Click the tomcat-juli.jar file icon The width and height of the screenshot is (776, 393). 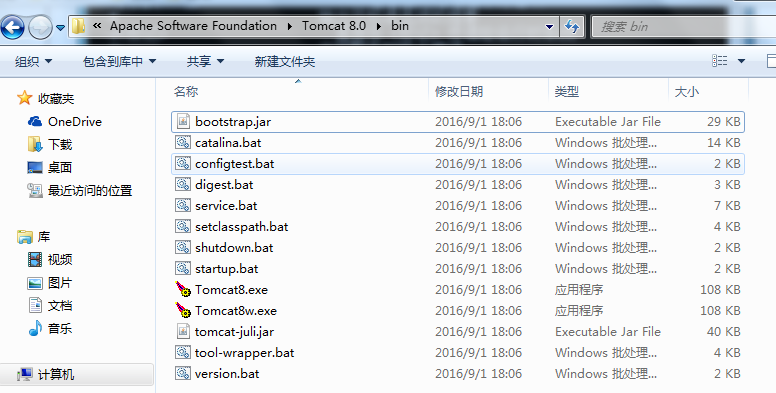(183, 331)
